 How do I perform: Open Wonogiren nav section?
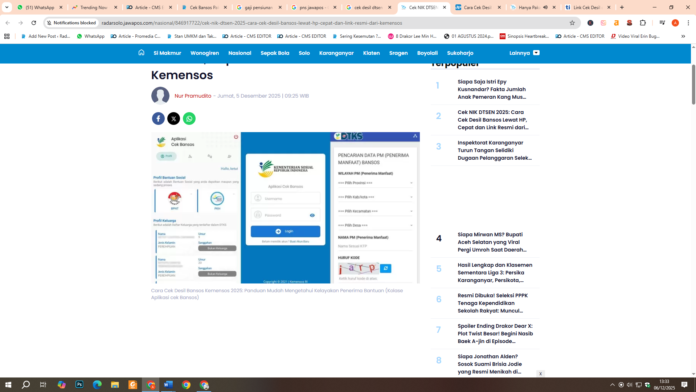[205, 53]
